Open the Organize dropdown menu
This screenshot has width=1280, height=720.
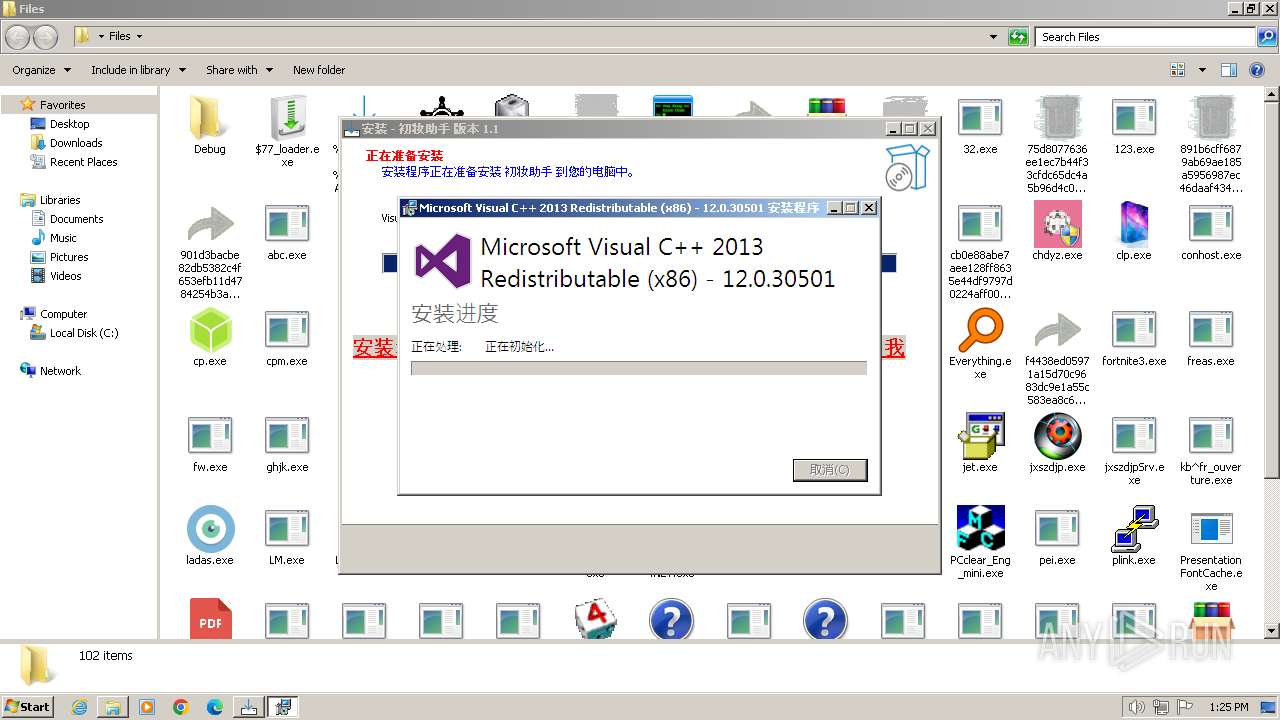[x=42, y=70]
